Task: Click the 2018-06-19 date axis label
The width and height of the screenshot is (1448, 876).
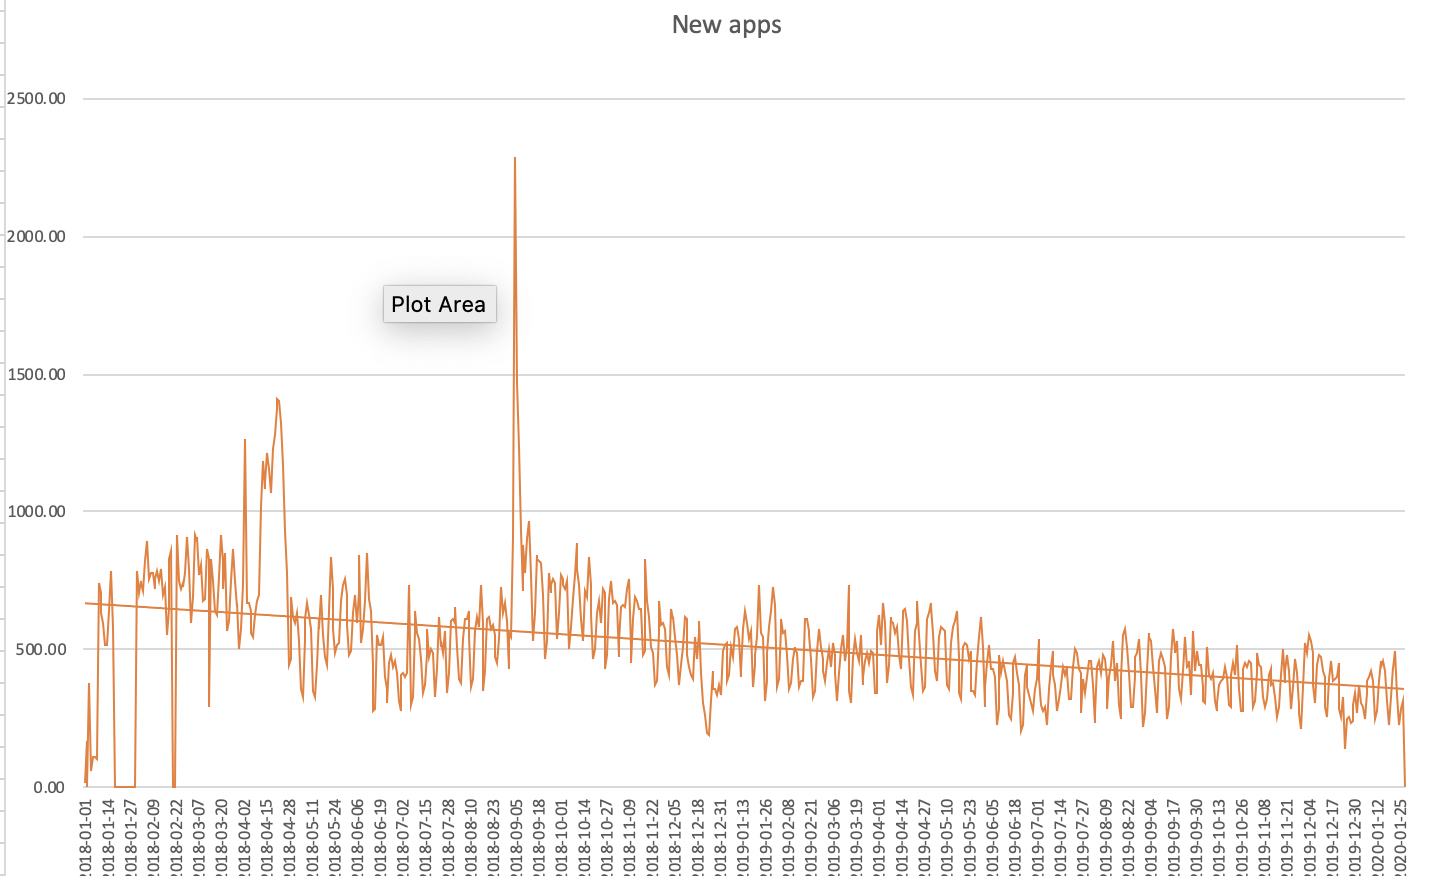Action: [381, 836]
